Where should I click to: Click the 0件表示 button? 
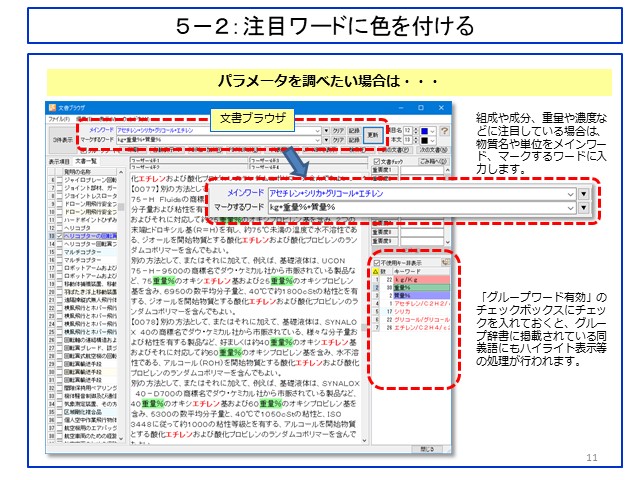click(62, 139)
